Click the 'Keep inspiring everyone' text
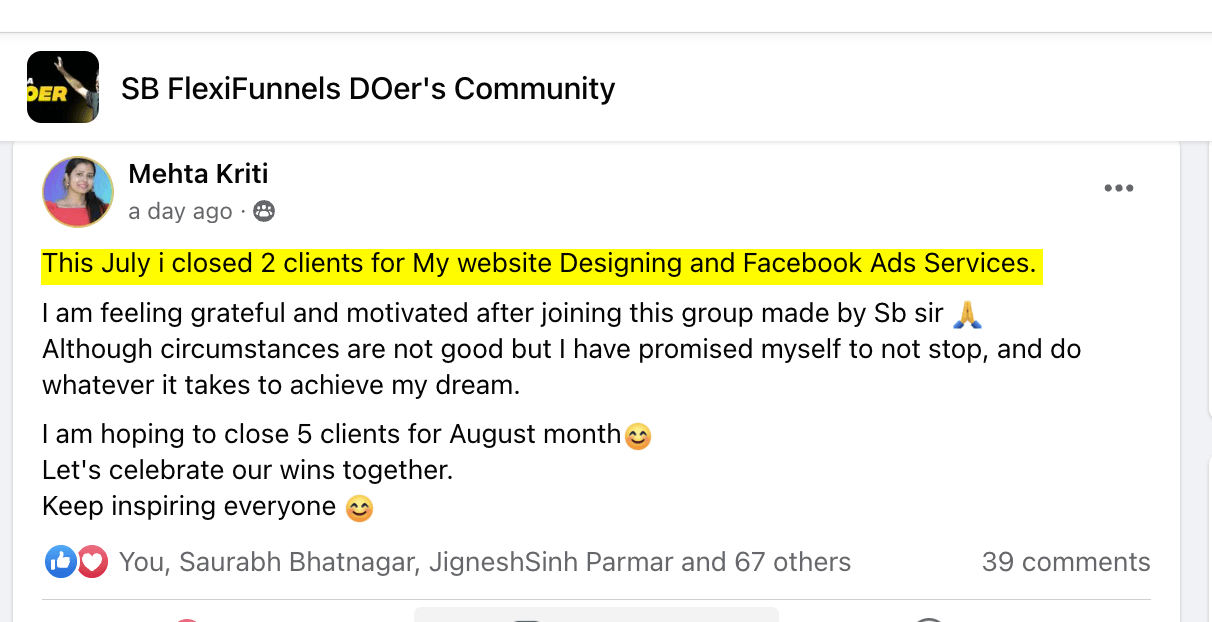 click(188, 506)
